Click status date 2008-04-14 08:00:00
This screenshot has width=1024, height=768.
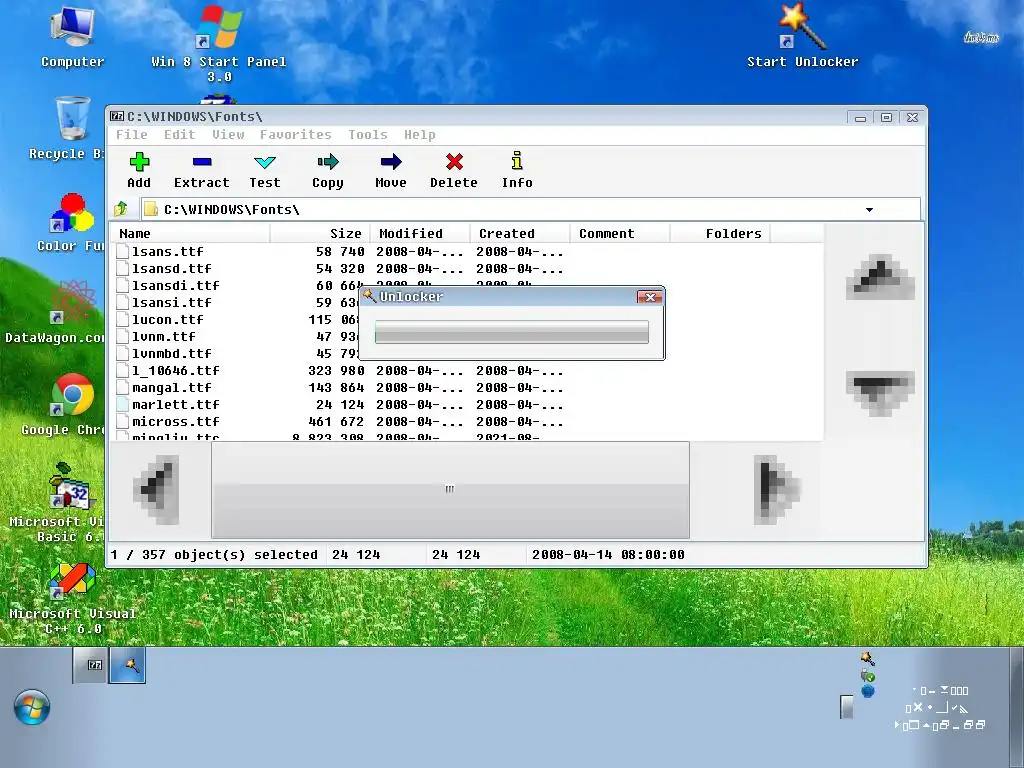[608, 554]
